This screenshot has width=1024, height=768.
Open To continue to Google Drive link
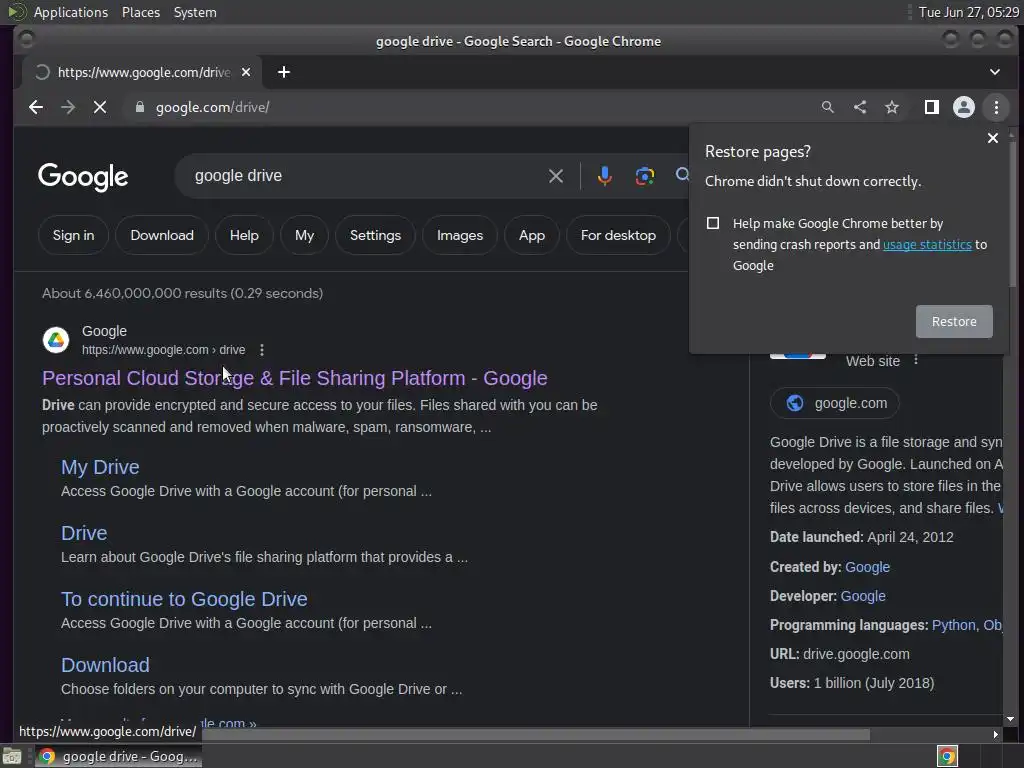point(184,599)
